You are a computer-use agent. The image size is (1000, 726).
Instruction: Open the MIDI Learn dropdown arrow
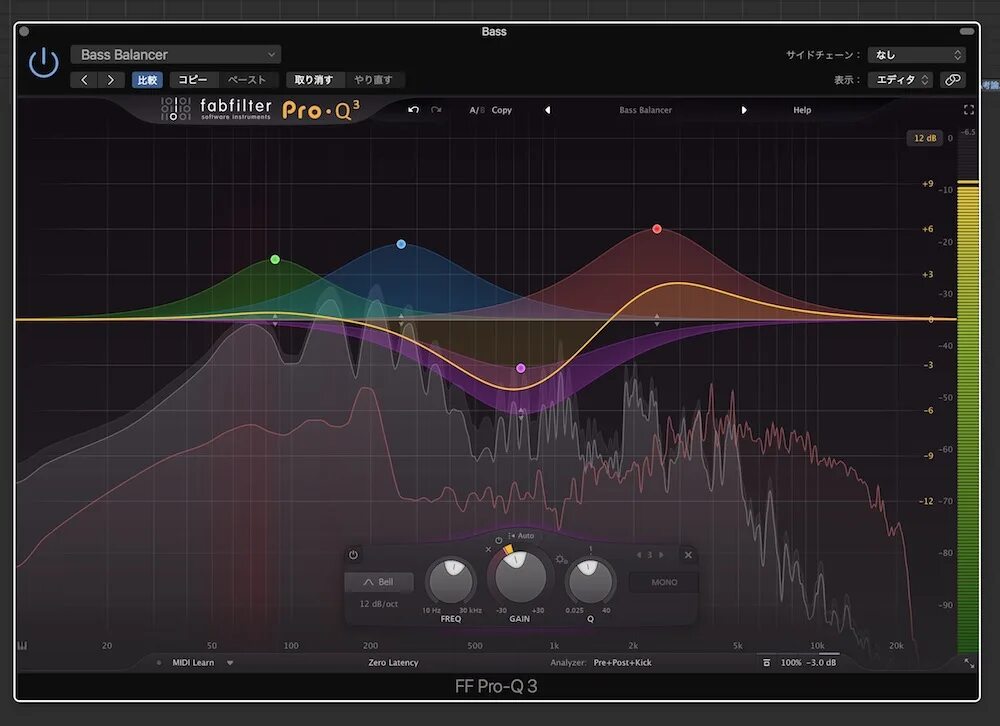click(x=230, y=663)
